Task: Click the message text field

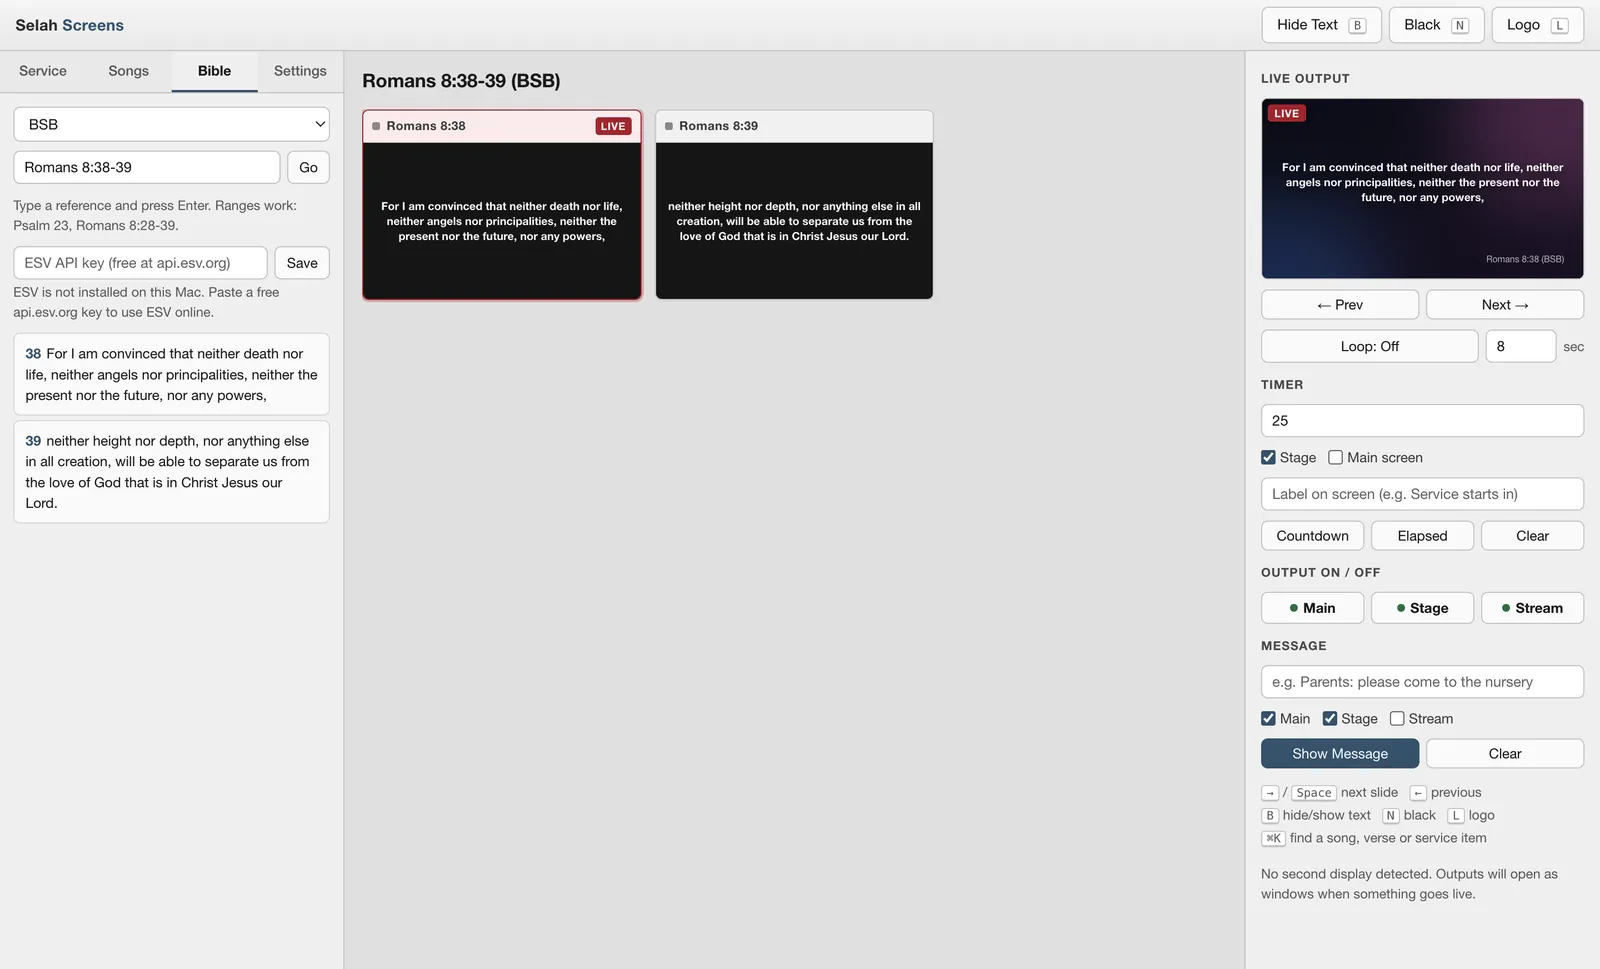Action: [1422, 682]
